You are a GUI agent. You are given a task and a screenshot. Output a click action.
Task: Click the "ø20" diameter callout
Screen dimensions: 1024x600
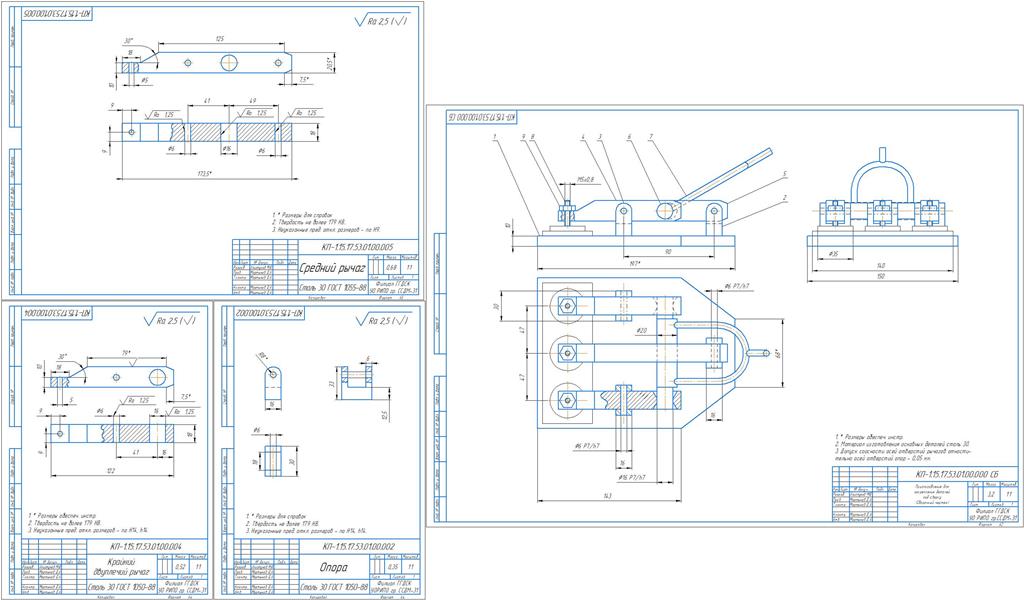641,330
